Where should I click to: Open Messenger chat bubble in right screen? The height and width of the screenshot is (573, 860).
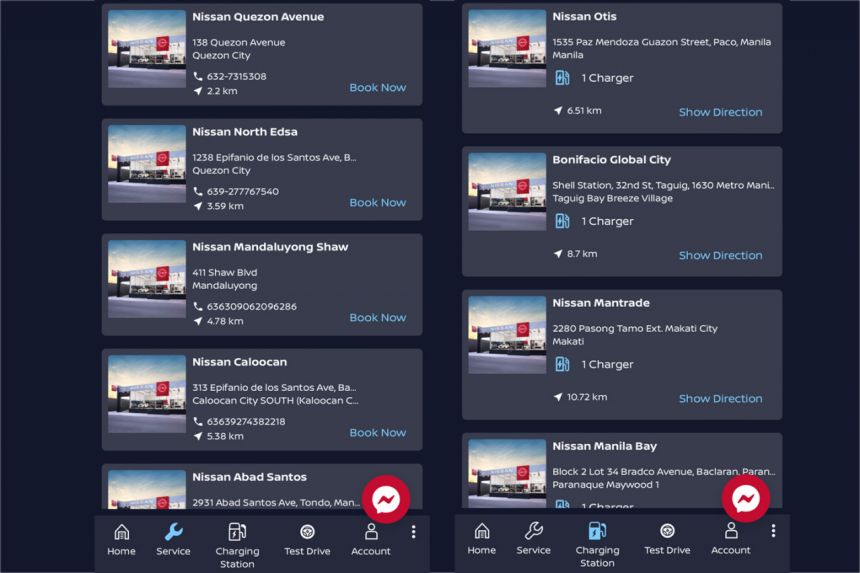point(746,498)
